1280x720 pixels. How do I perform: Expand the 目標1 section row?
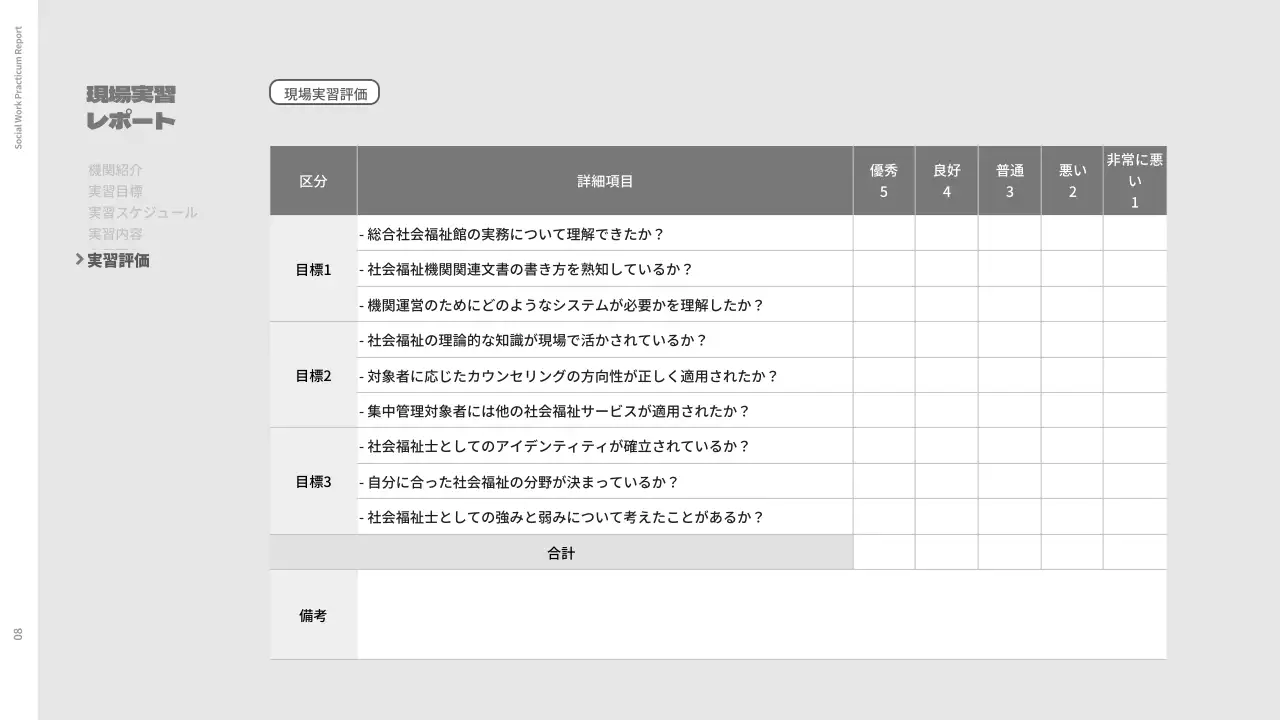tap(313, 268)
